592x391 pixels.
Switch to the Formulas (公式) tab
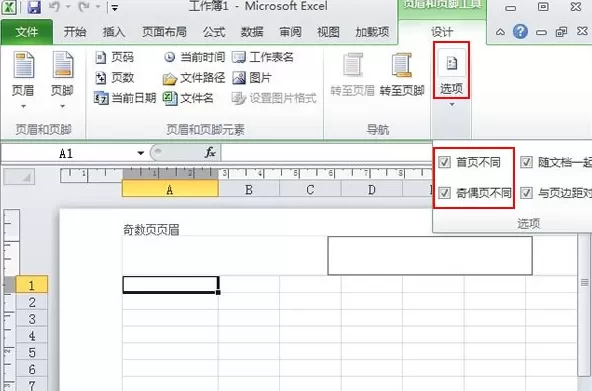[214, 32]
